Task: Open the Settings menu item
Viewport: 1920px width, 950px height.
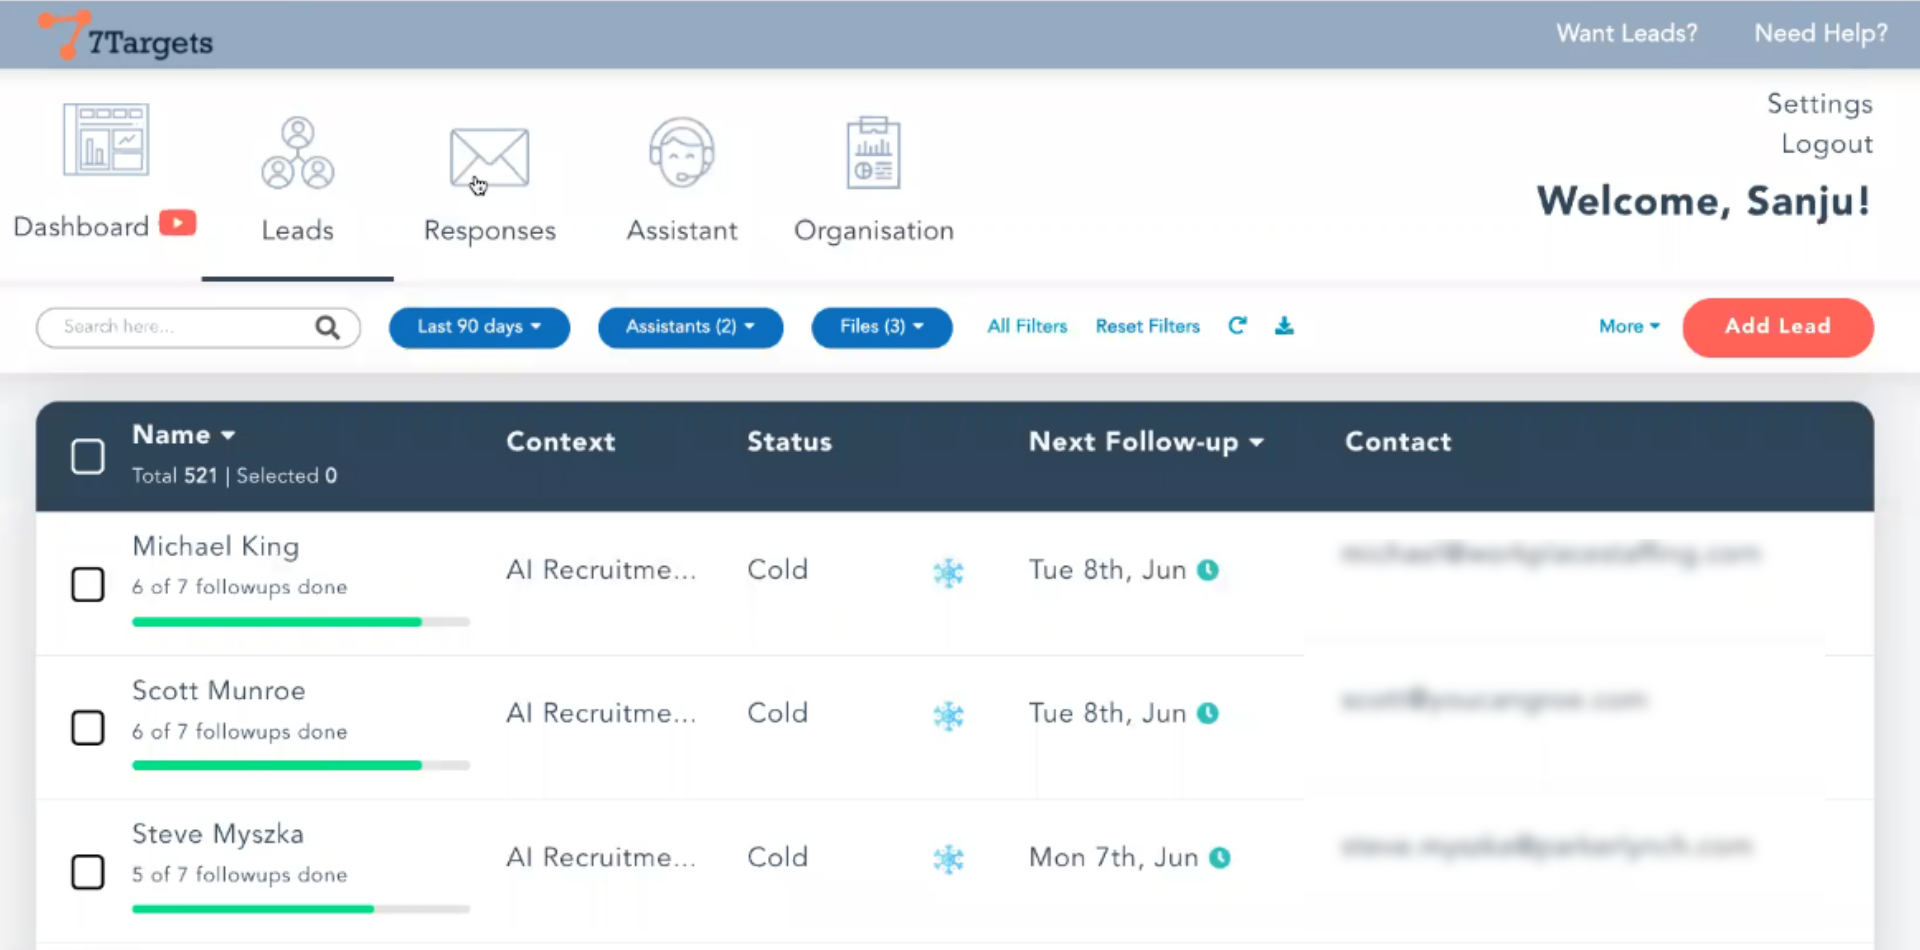Action: pyautogui.click(x=1819, y=104)
